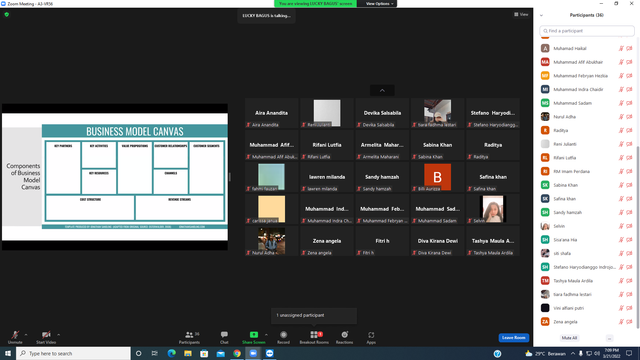Click muted mic icon for Raditya
Screen dimensions: 640x360
621,130
